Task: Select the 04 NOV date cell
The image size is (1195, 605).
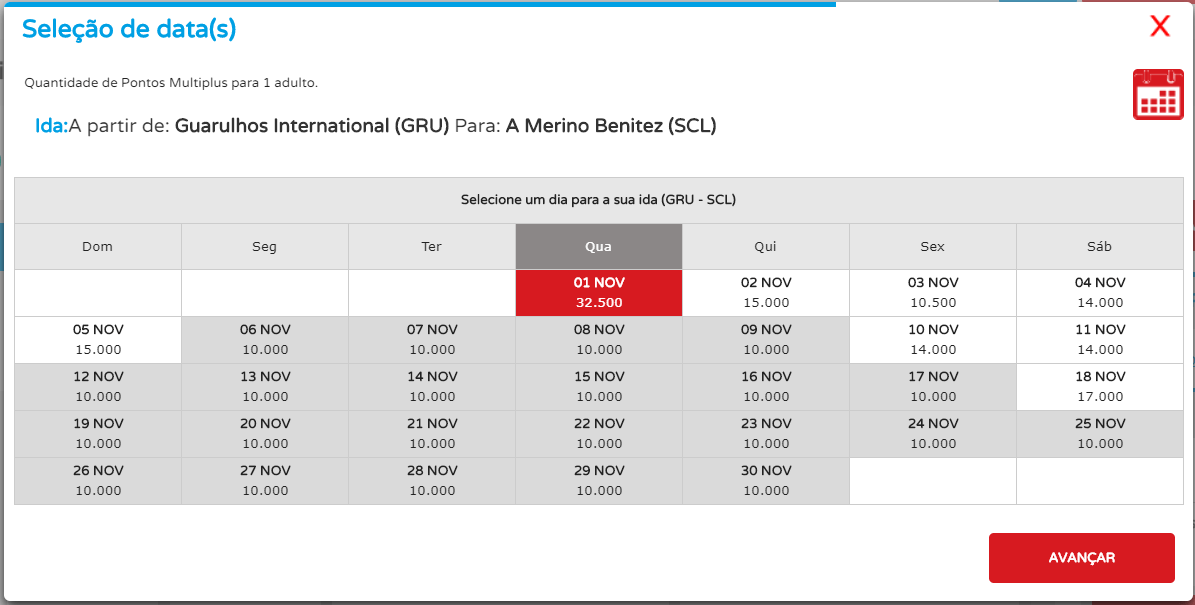Action: (1100, 293)
